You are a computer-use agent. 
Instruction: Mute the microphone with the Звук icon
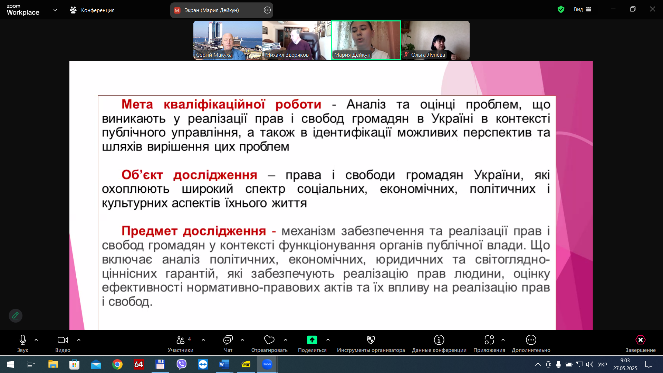pyautogui.click(x=22, y=340)
